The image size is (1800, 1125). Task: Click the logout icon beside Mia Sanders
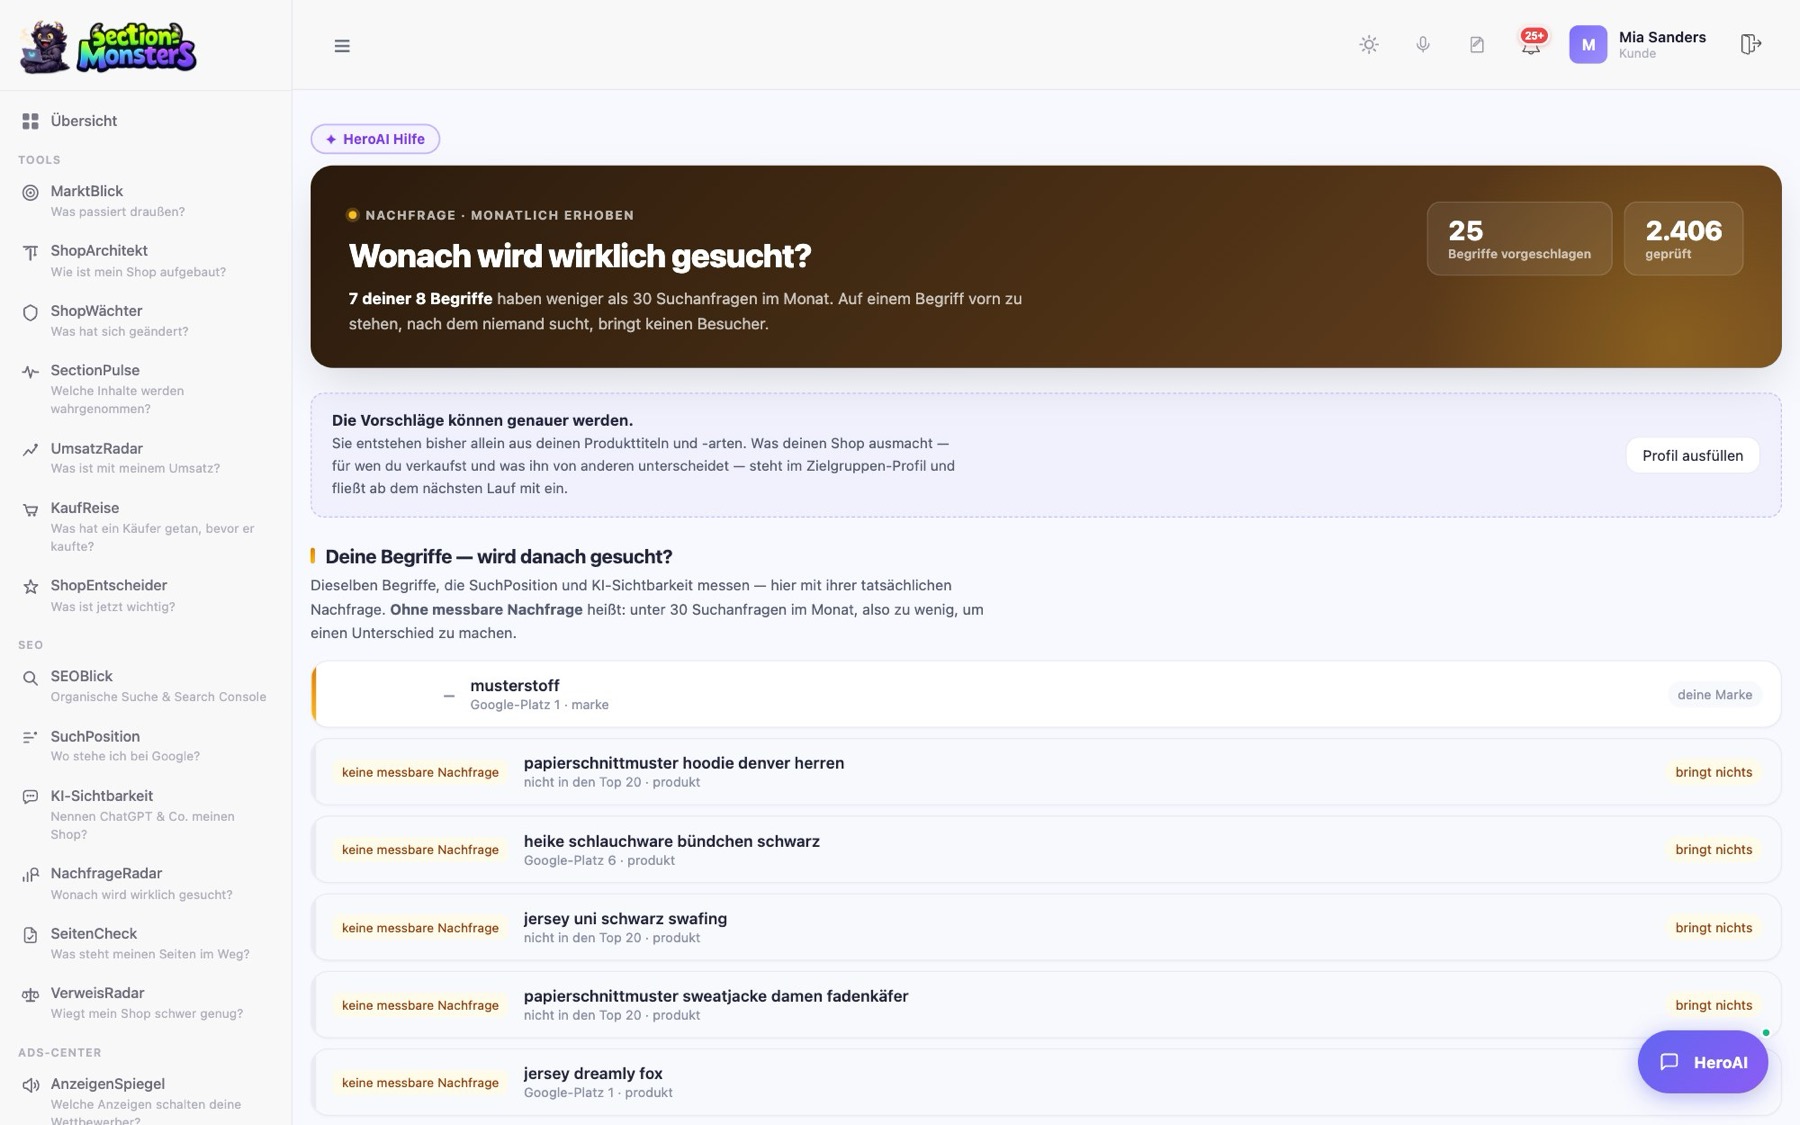click(1750, 44)
